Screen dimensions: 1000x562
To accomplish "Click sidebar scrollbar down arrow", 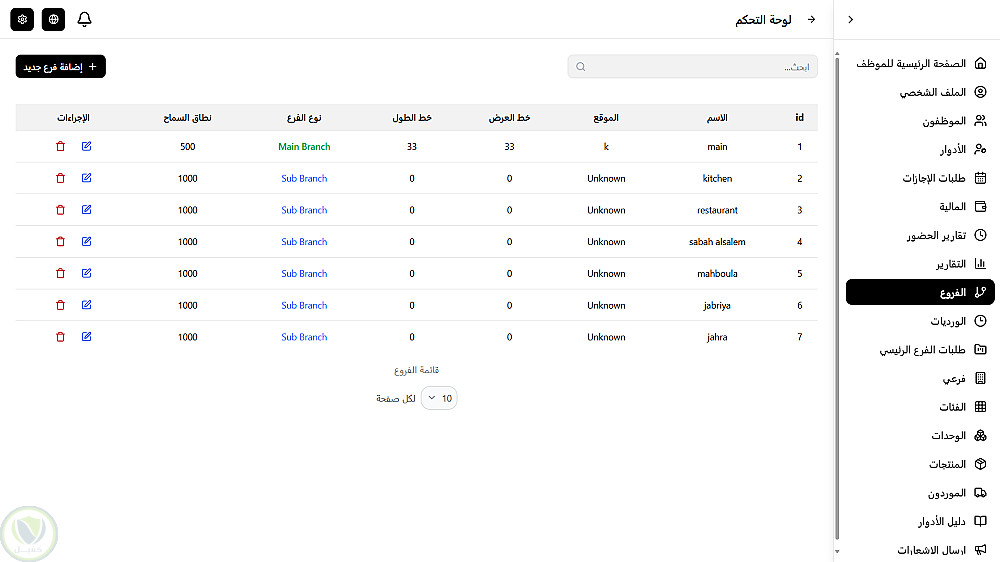I will [837, 551].
